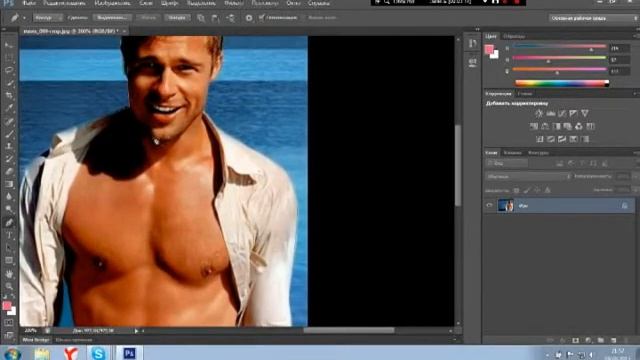Toggle type layers filter in Layers panel

582,164
